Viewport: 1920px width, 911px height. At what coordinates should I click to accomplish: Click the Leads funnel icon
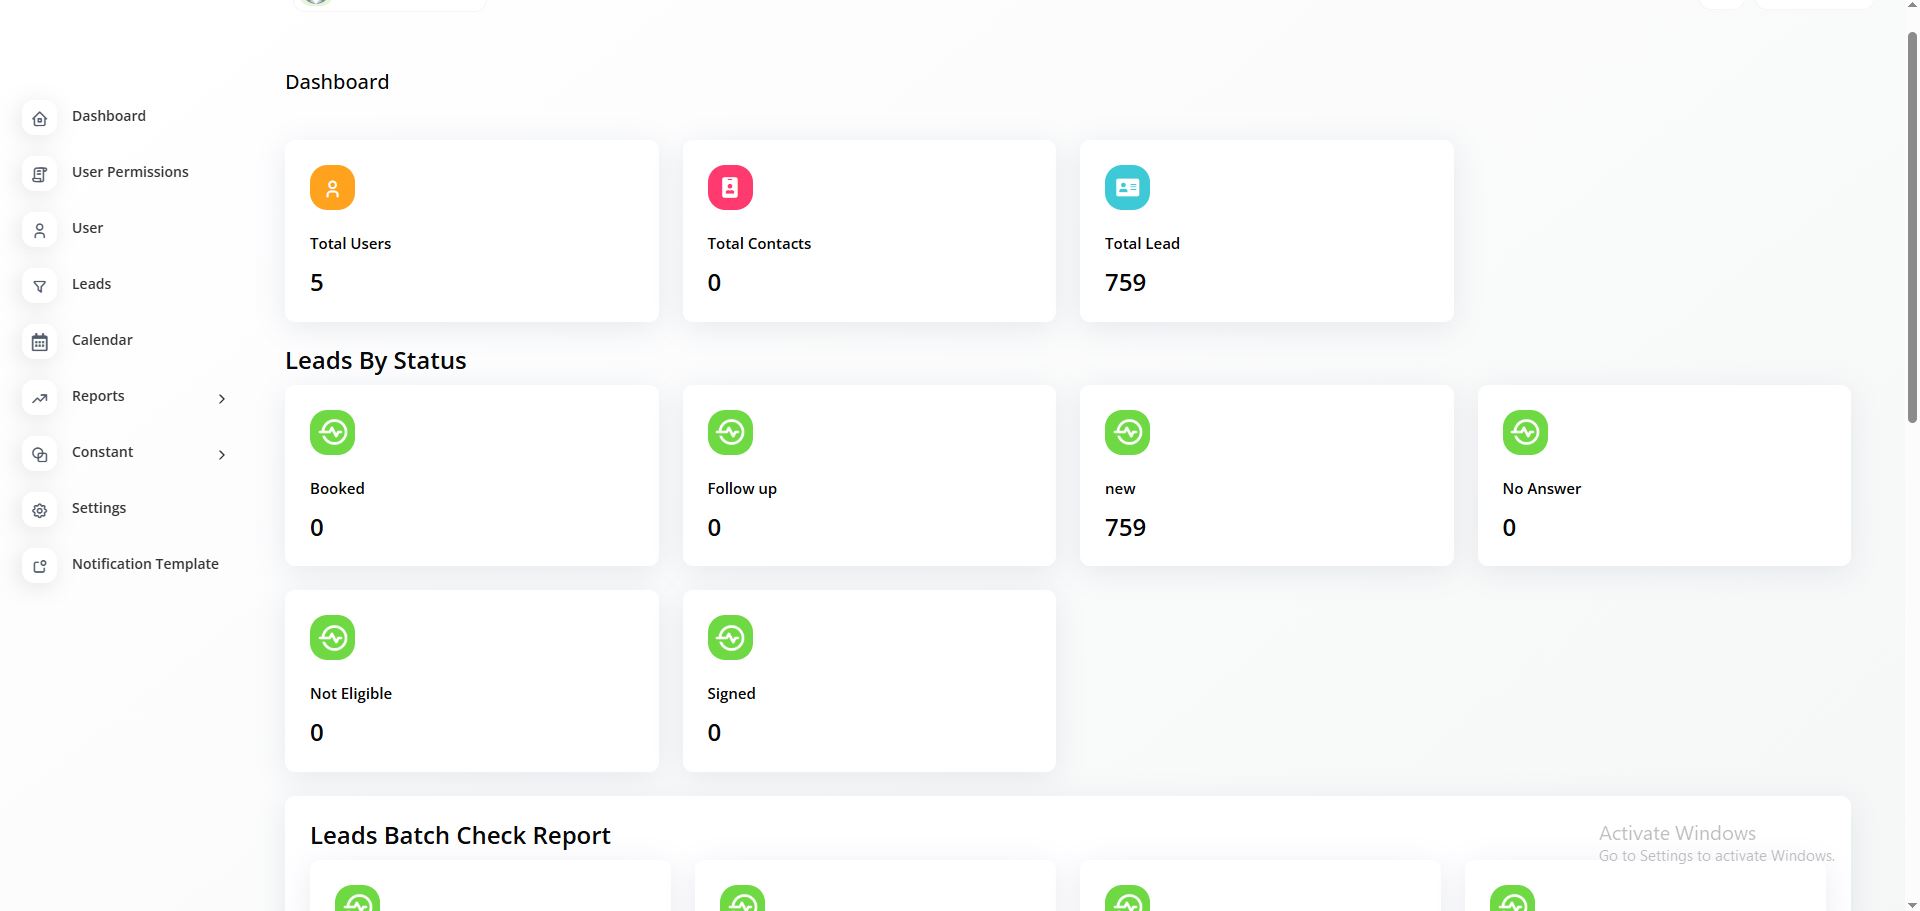pos(40,287)
